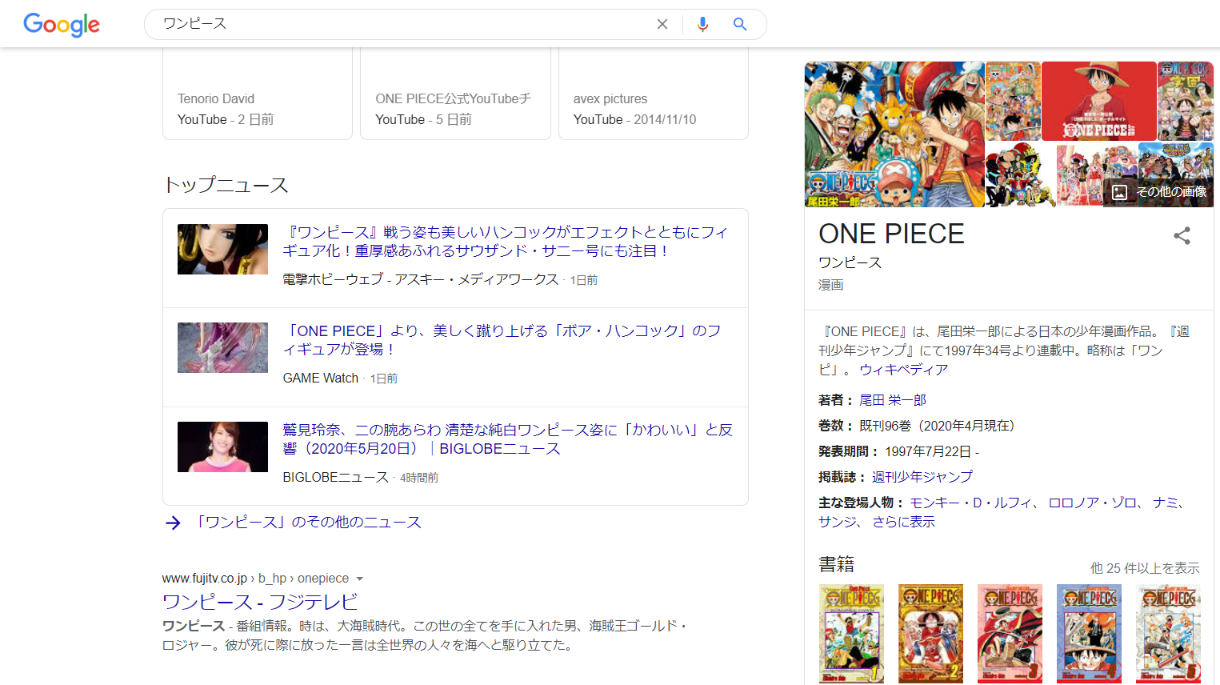Viewport: 1220px width, 685px height.
Task: Open Tenorio David YouTube video card
Action: (257, 94)
